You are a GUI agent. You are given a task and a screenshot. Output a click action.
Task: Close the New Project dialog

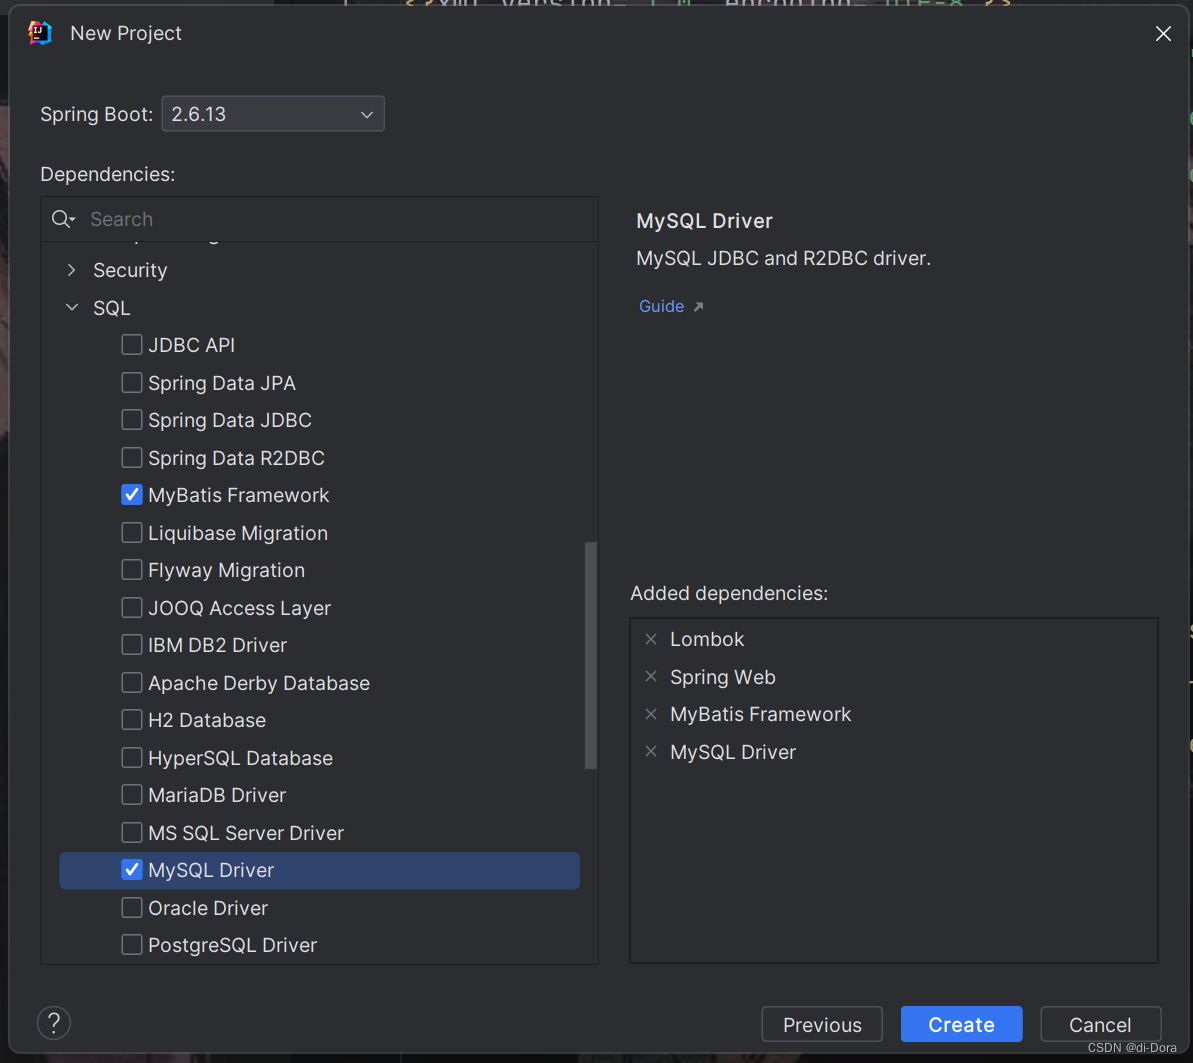pyautogui.click(x=1163, y=33)
